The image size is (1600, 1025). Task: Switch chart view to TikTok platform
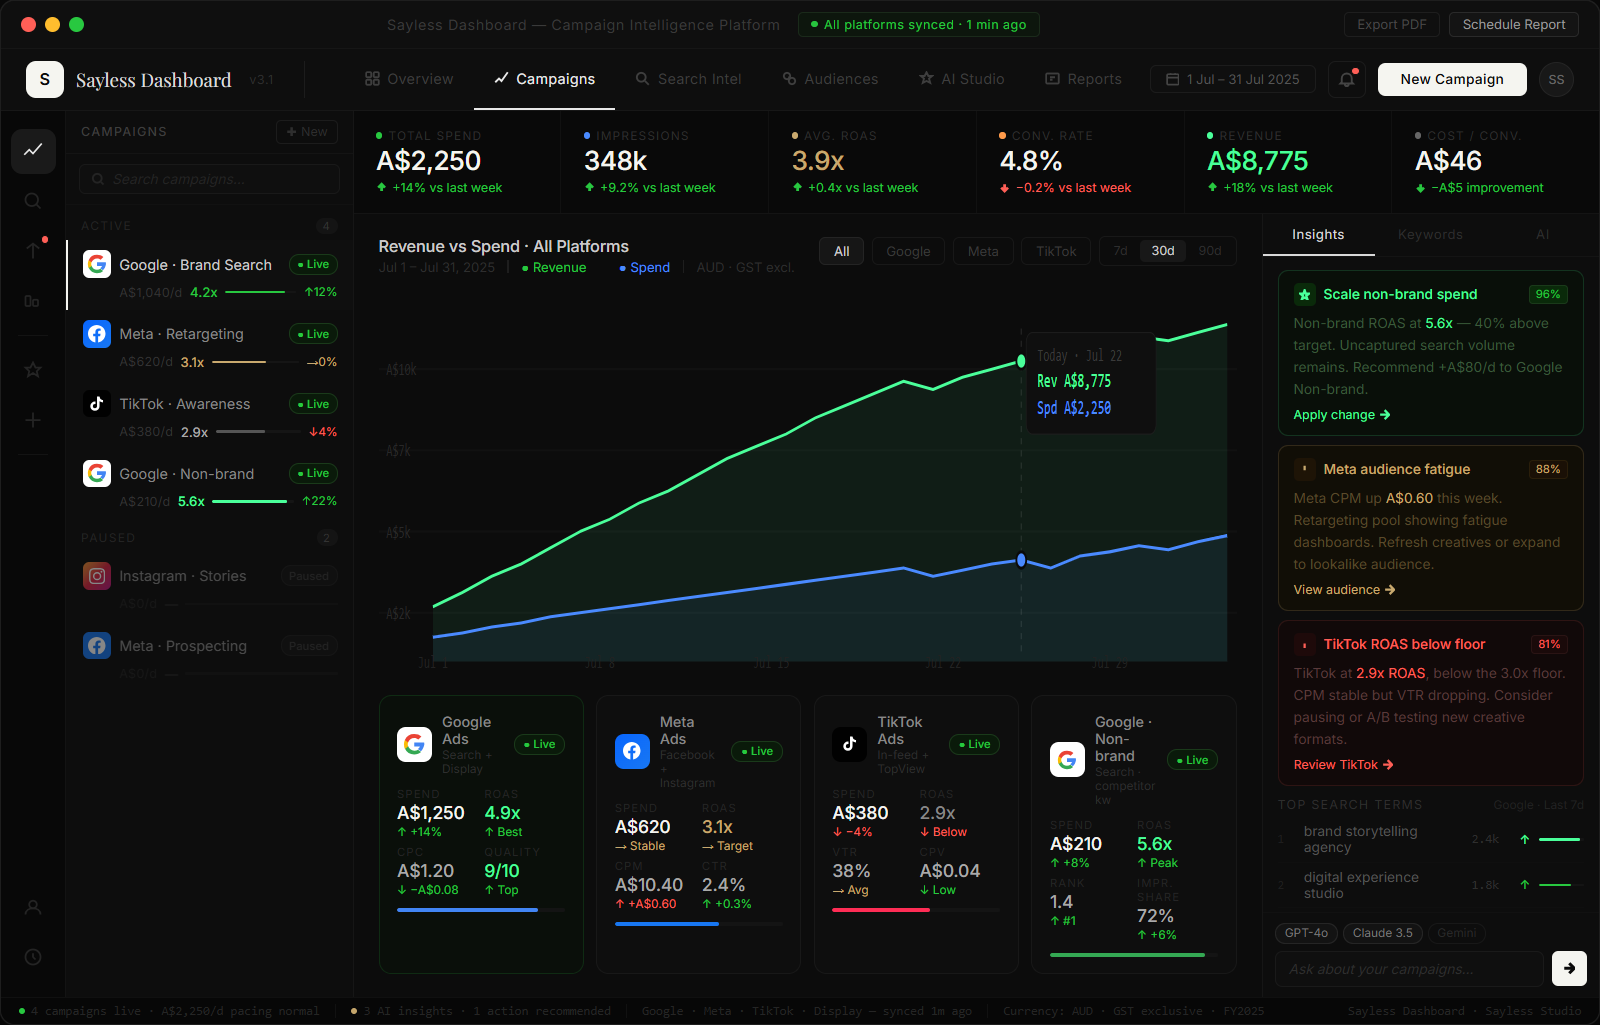1056,251
